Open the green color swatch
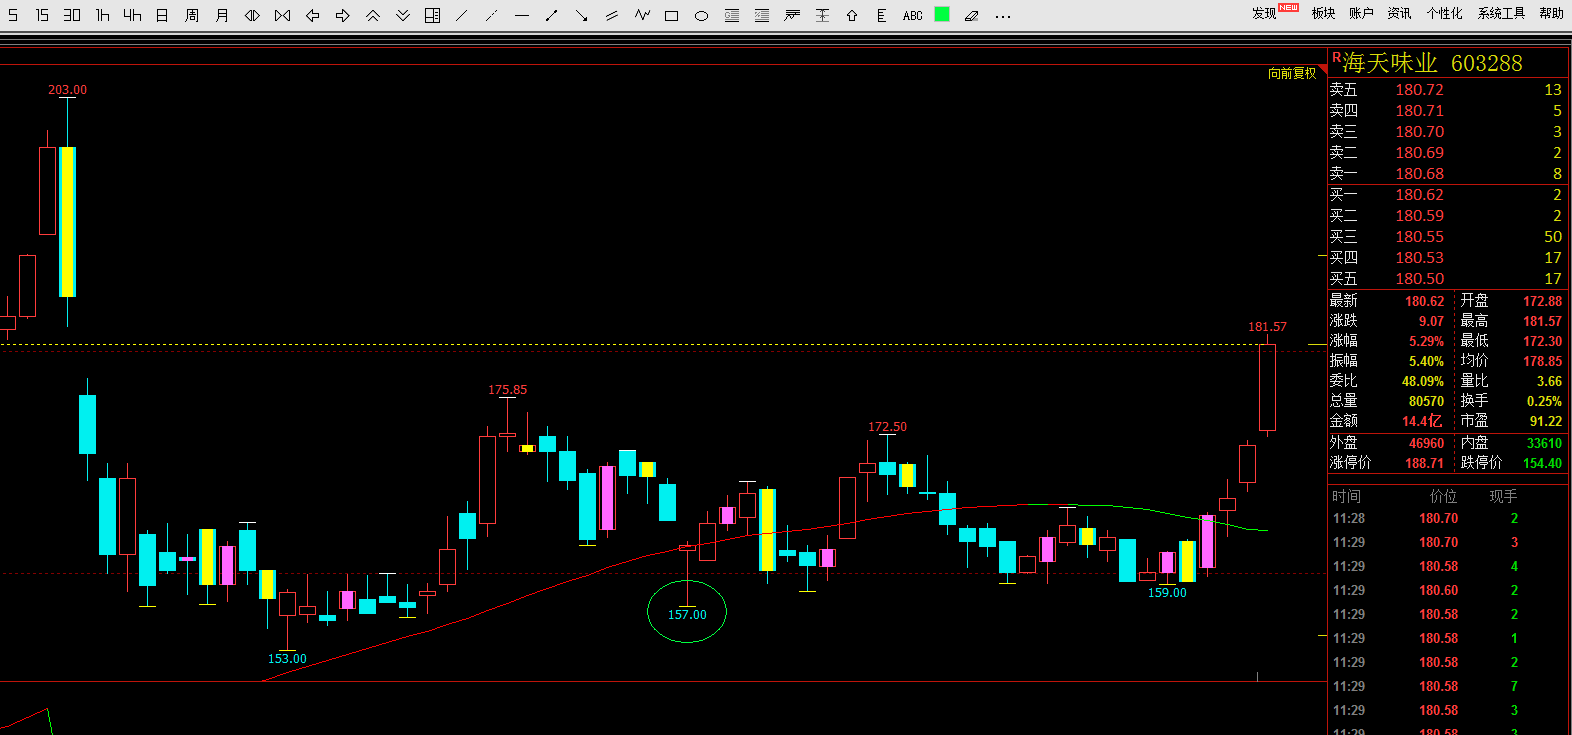This screenshot has height=735, width=1572. tap(942, 14)
